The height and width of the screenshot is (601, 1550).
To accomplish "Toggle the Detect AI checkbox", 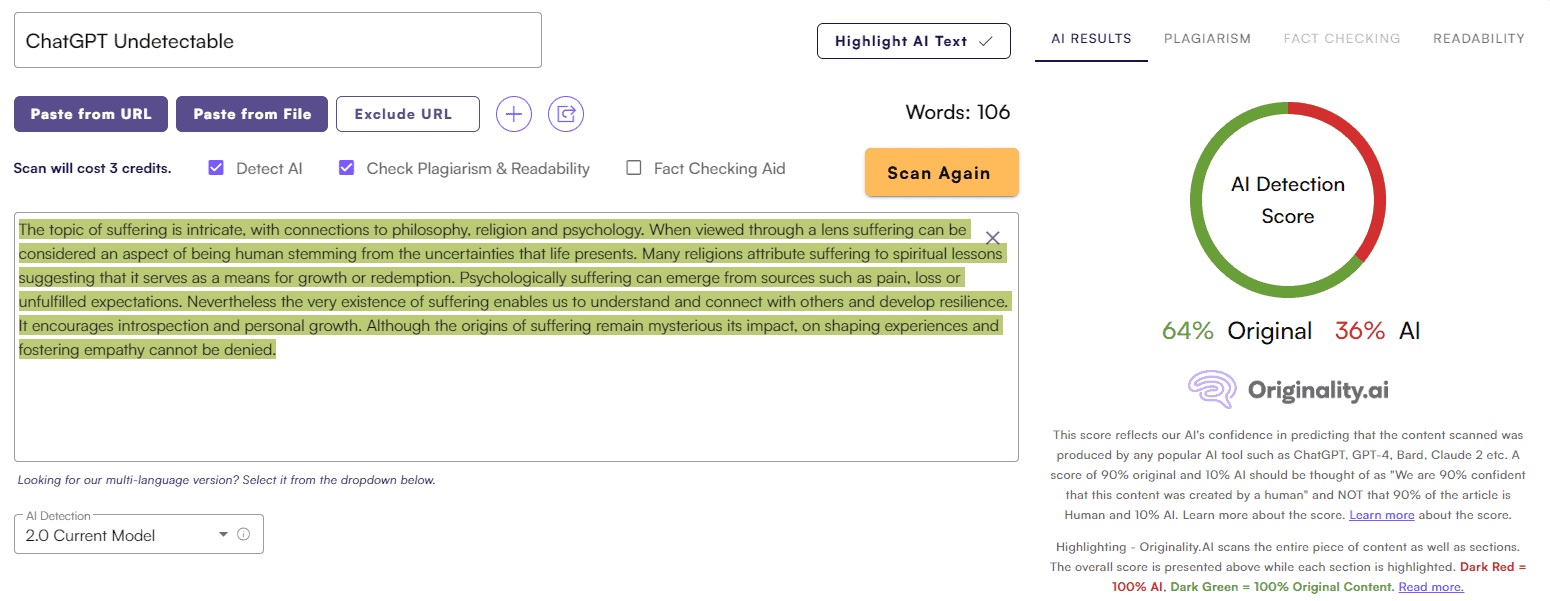I will coord(216,168).
